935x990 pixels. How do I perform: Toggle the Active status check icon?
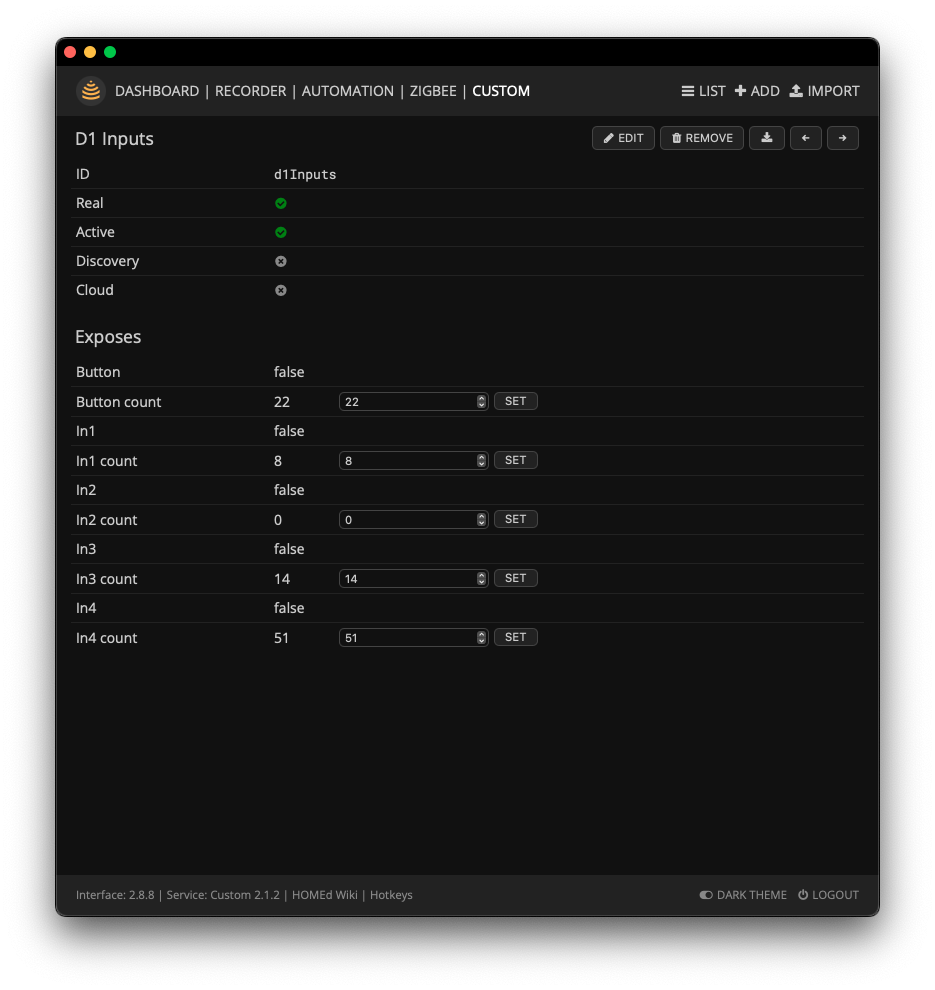point(280,232)
